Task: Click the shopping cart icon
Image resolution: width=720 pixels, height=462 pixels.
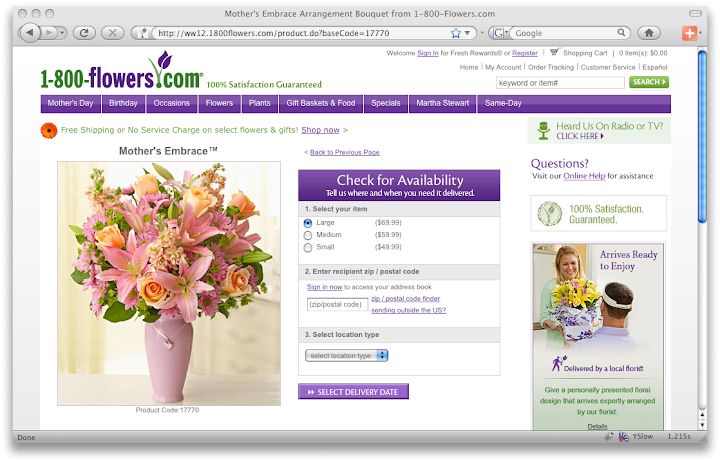Action: [555, 52]
